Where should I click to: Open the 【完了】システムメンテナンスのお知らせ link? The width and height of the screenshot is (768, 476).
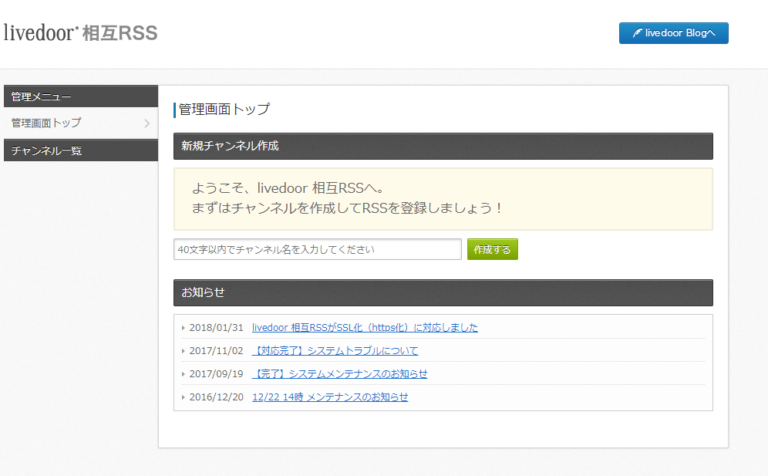pos(340,374)
